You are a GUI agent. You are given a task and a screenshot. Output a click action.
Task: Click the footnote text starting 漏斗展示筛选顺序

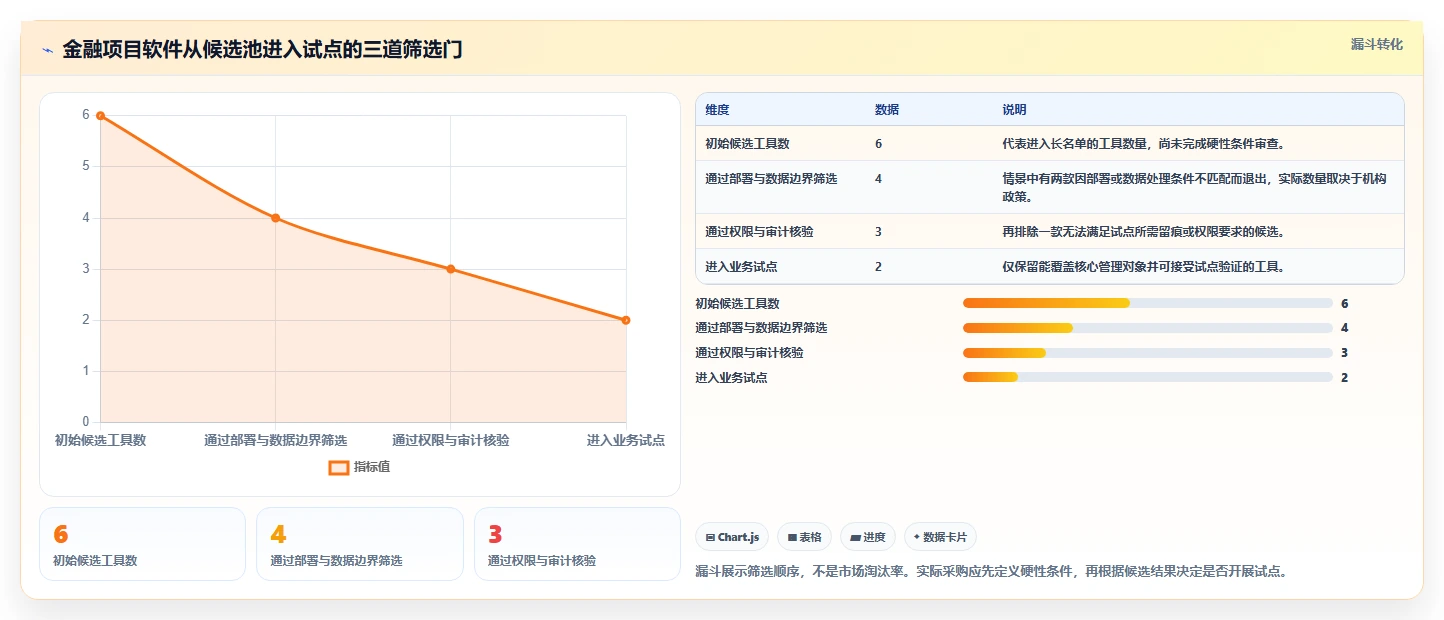tap(991, 572)
